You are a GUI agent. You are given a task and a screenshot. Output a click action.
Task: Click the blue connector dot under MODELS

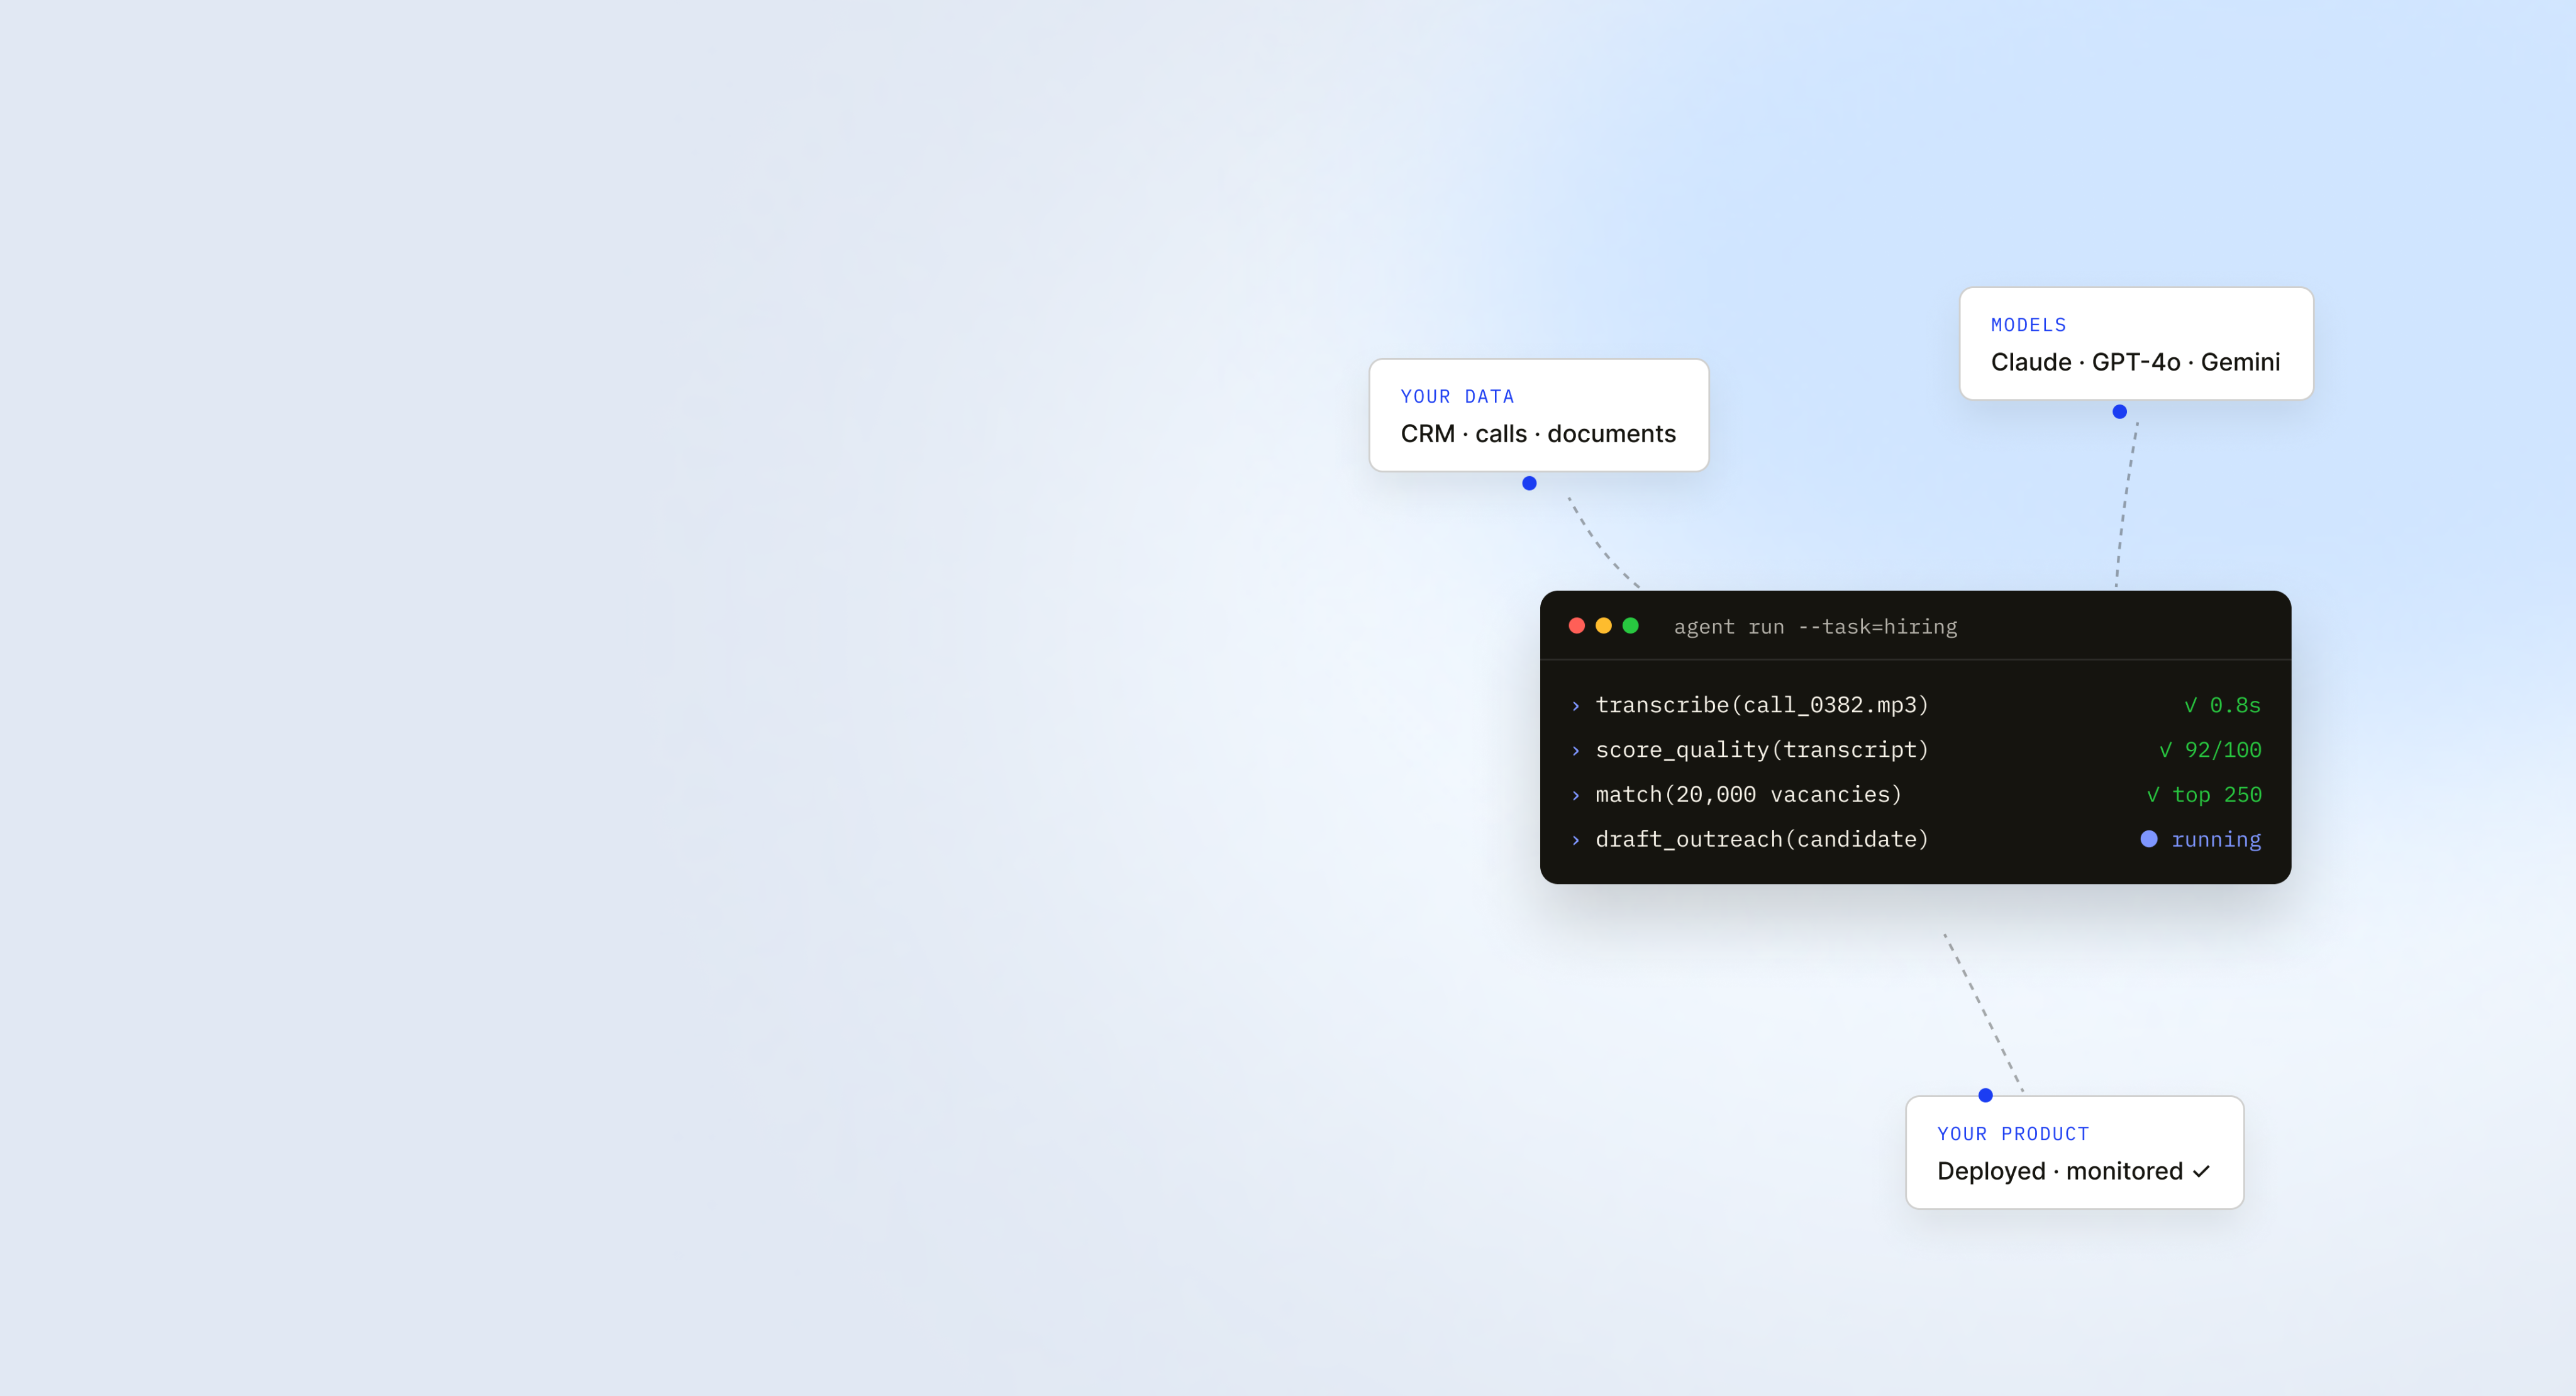tap(2119, 411)
